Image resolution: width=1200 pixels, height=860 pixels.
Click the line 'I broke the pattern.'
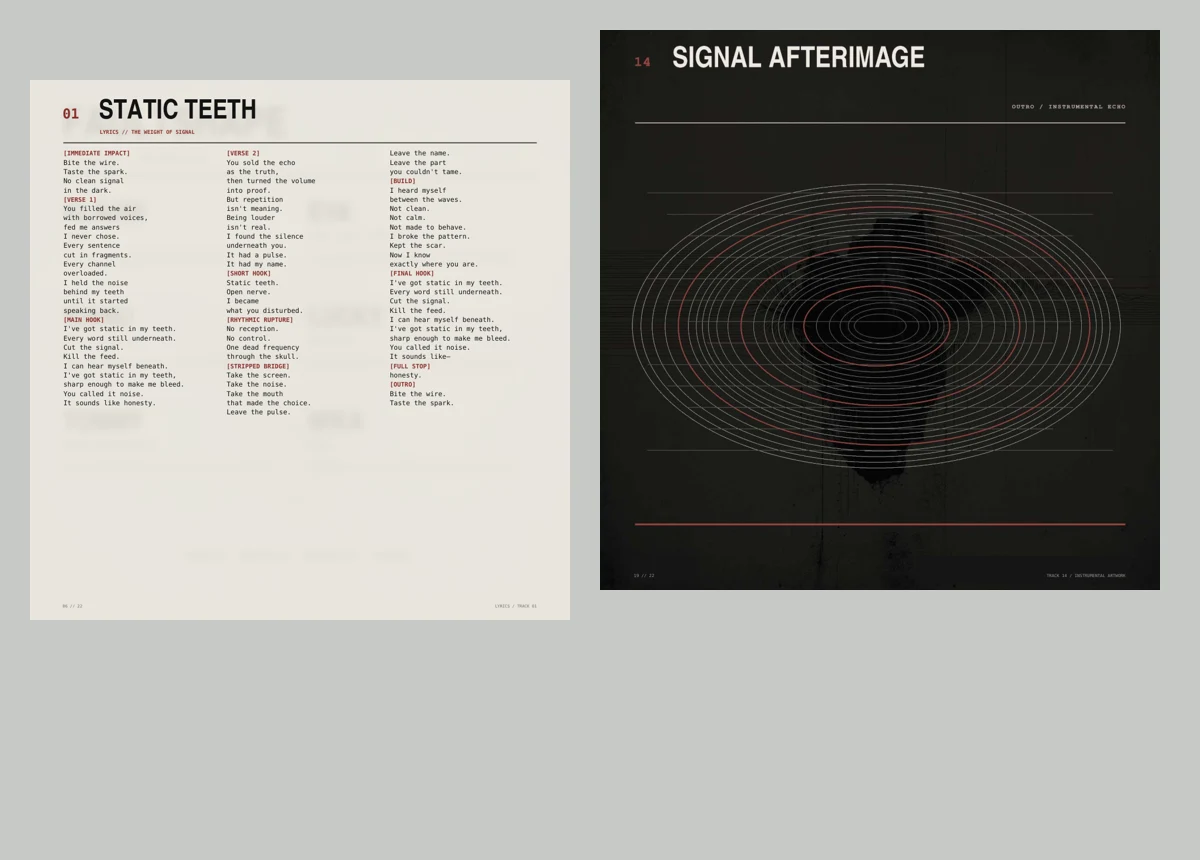pos(430,236)
